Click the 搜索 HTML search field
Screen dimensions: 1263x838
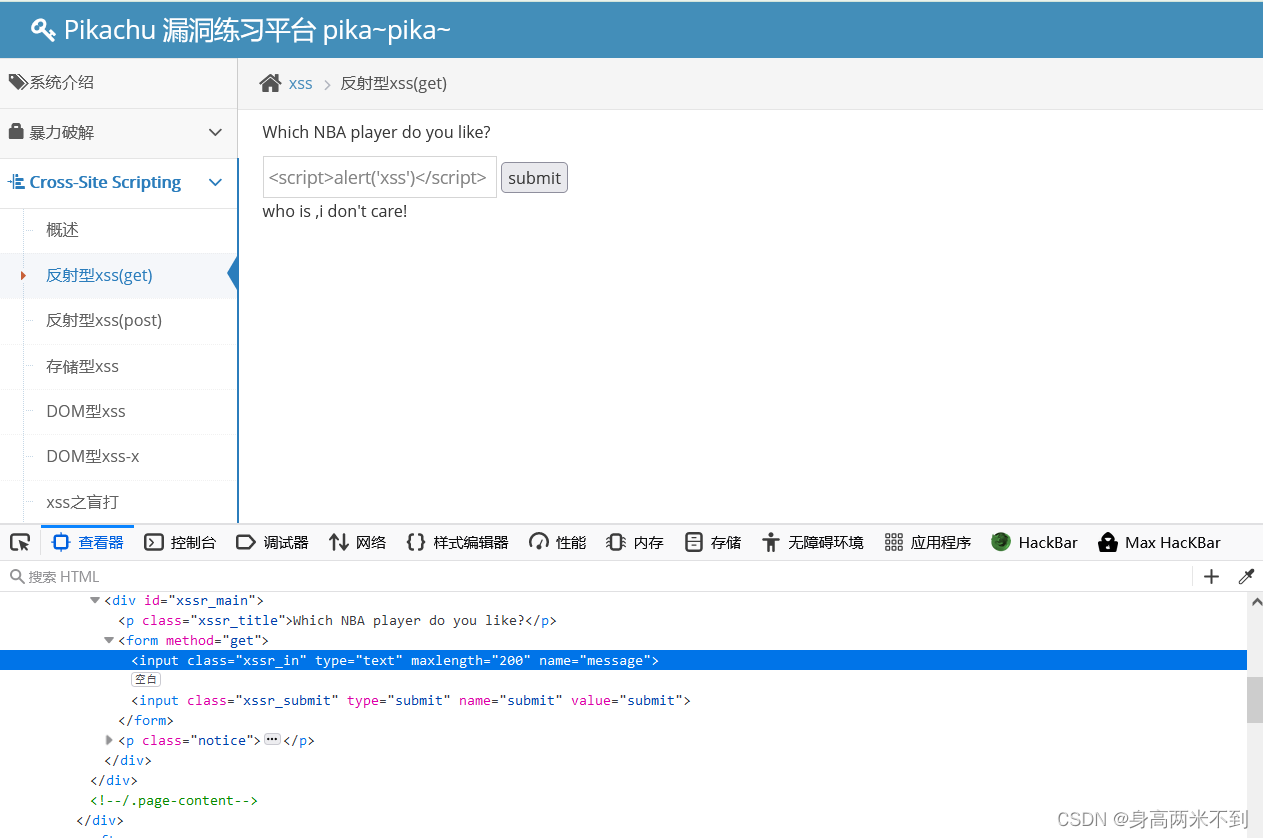coord(600,576)
